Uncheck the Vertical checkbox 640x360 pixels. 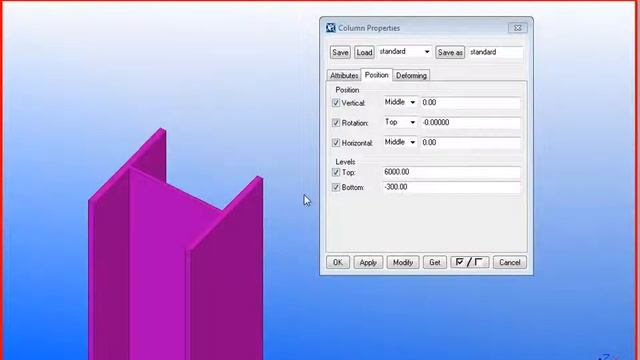(336, 103)
